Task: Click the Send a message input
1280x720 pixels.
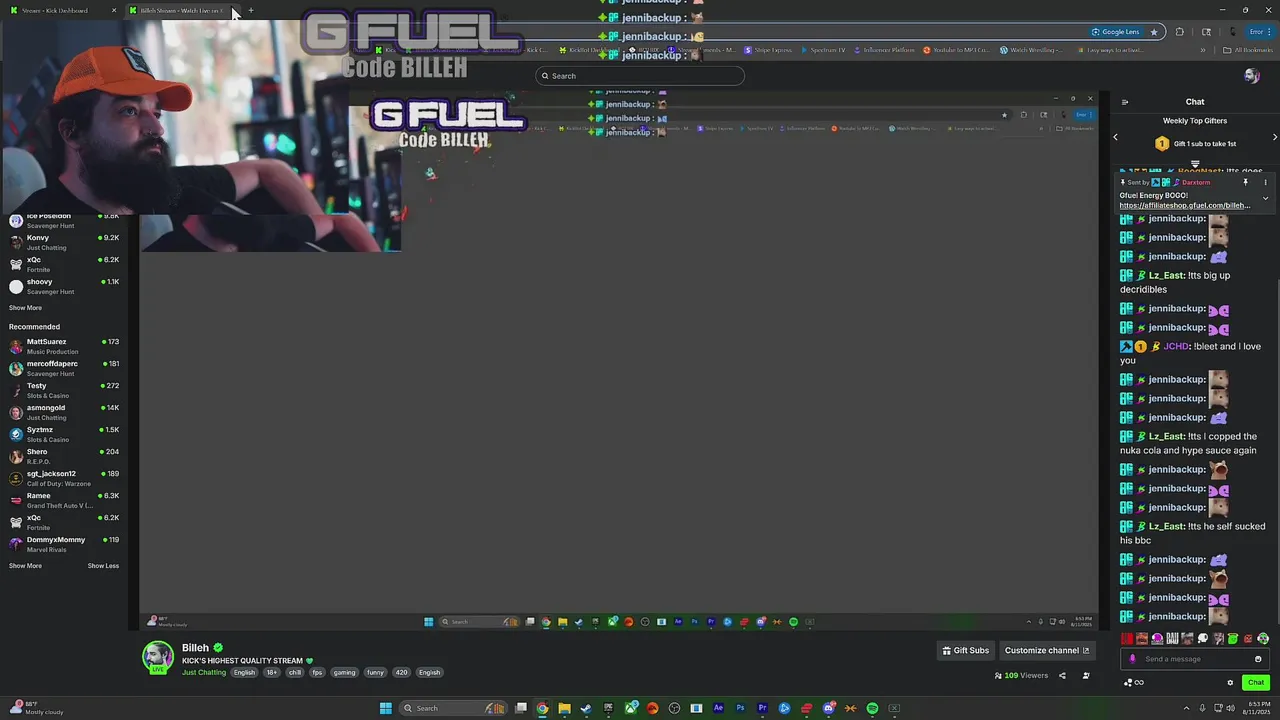Action: click(x=1195, y=659)
